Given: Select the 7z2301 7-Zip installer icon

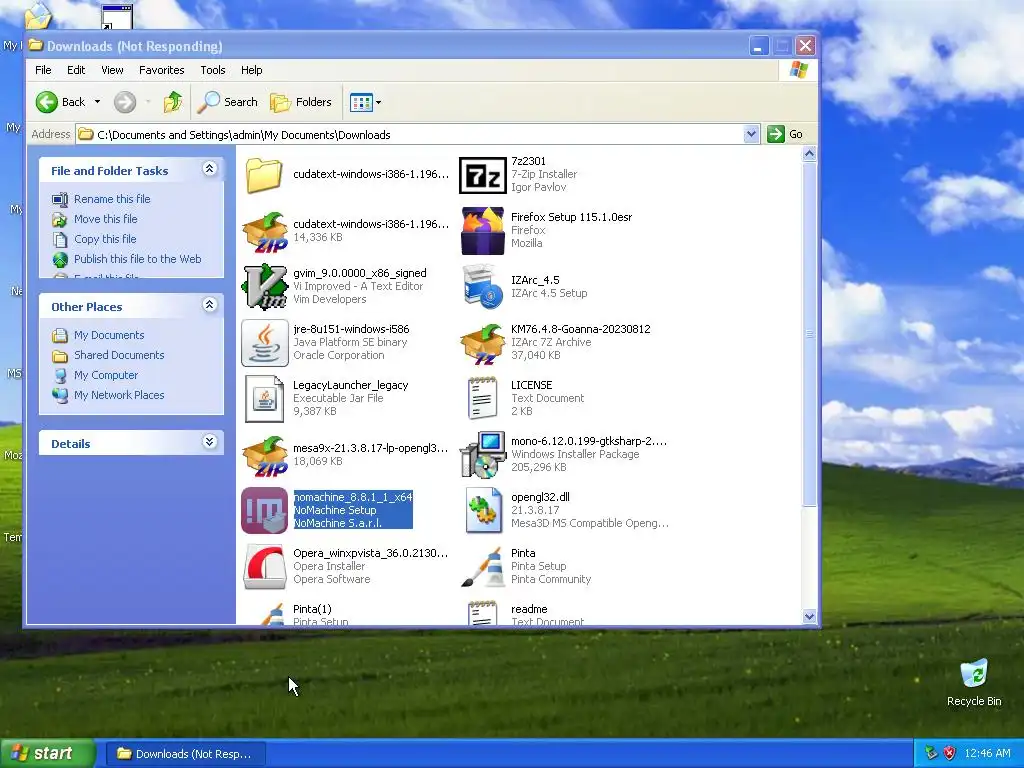Looking at the screenshot, I should click(483, 175).
